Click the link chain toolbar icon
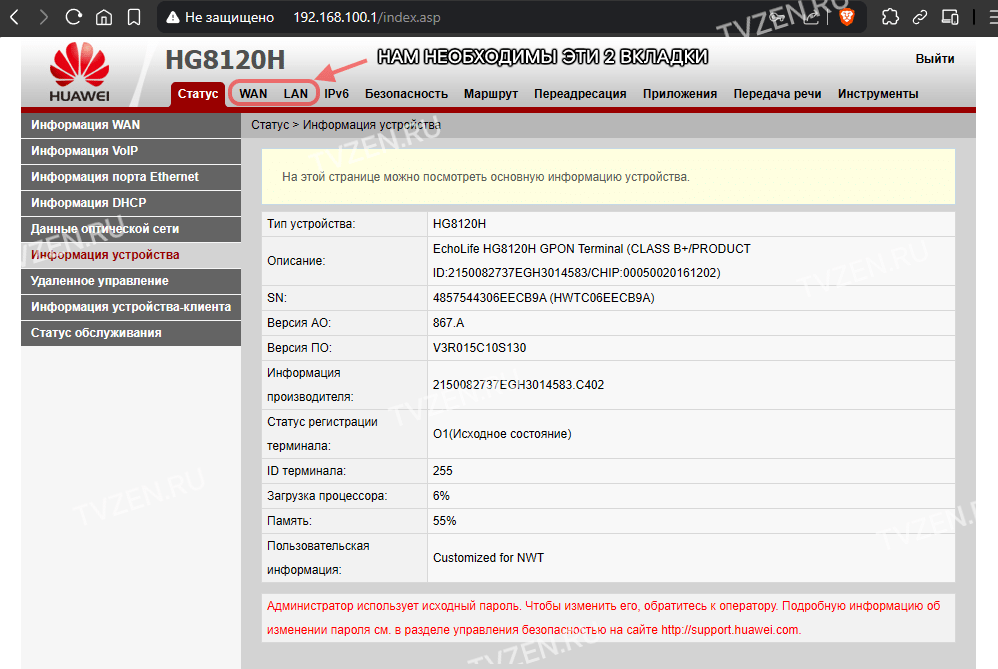Viewport: 998px width, 669px height. coord(920,17)
